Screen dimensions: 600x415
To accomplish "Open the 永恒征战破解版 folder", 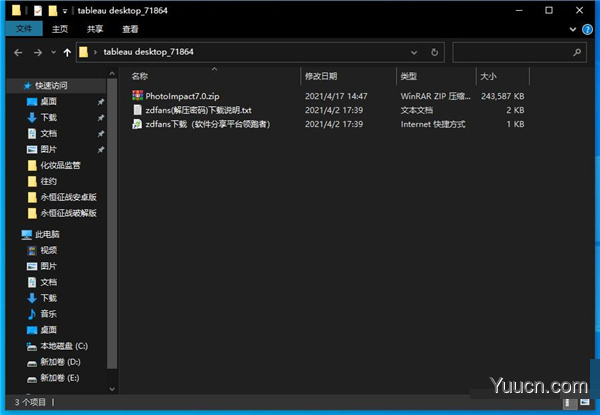I will pos(68,213).
